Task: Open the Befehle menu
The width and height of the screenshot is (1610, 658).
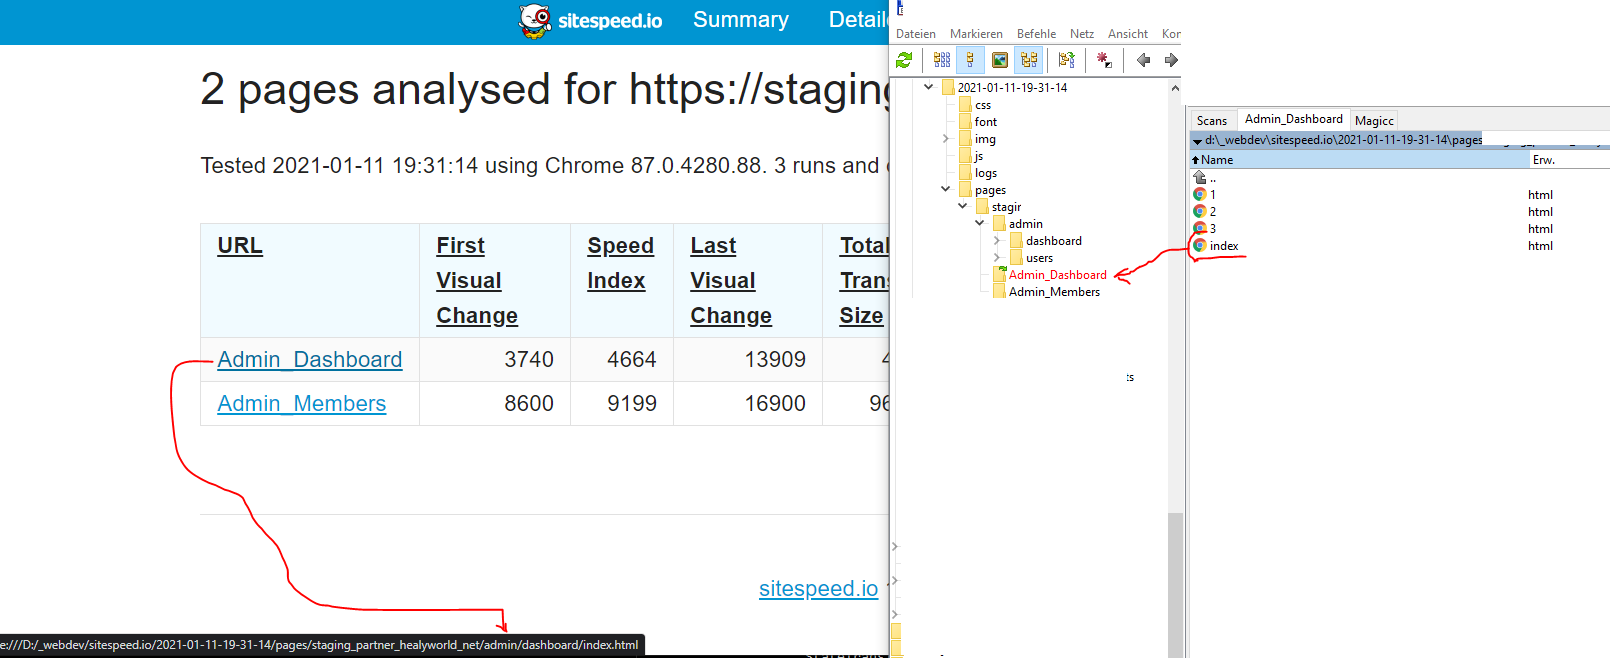Action: [x=1036, y=34]
